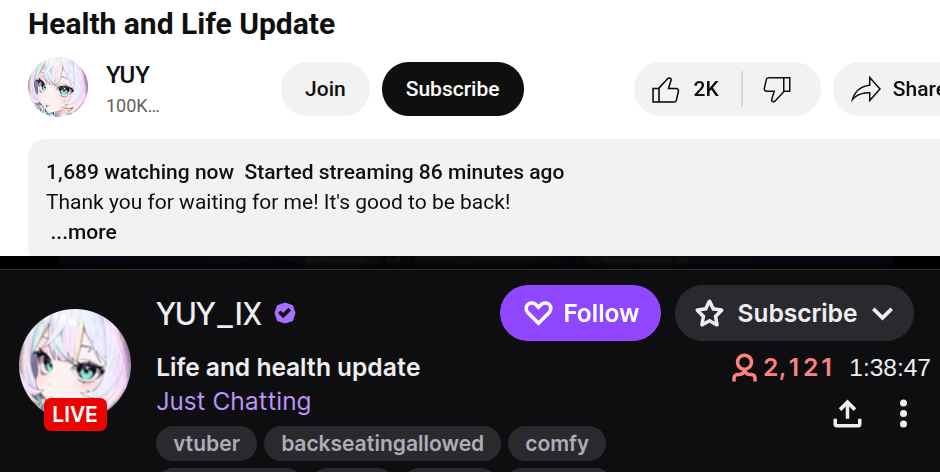Click the YouTube thumbs up like icon
The width and height of the screenshot is (940, 472).
tap(665, 89)
